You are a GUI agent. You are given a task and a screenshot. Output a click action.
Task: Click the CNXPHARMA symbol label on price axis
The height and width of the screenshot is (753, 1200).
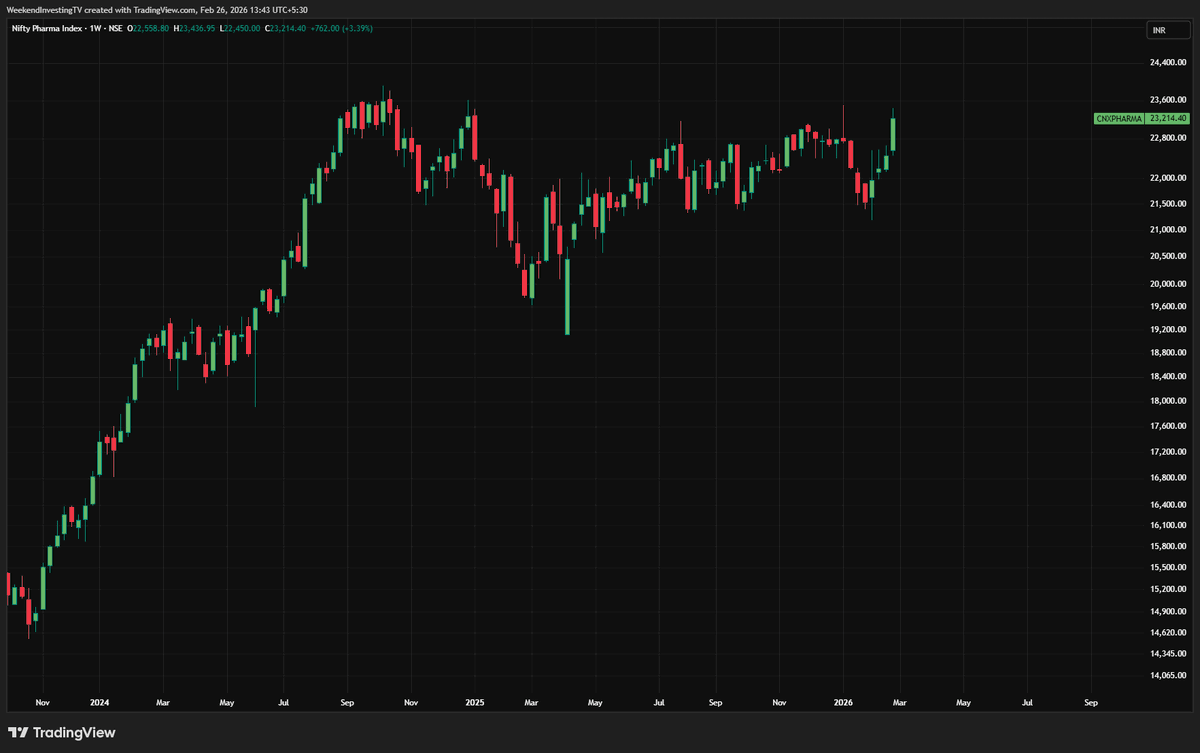[1119, 119]
